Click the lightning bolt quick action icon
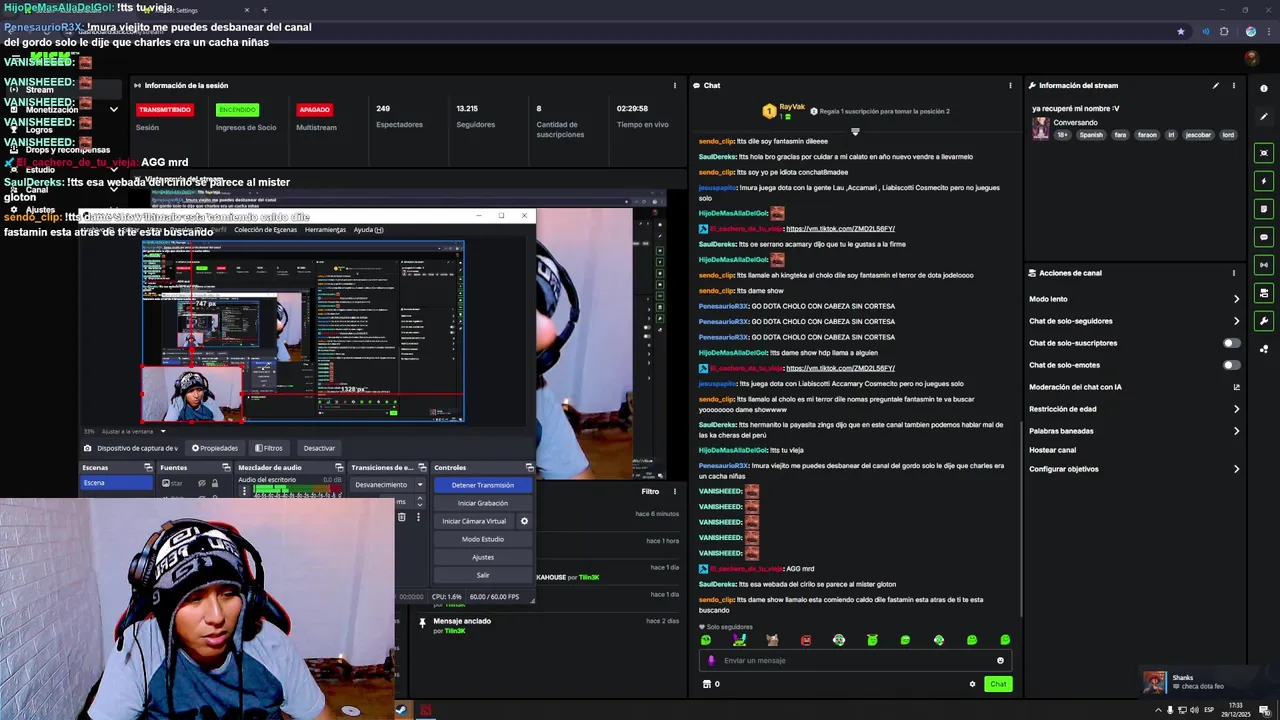The image size is (1280, 720). 1264,181
